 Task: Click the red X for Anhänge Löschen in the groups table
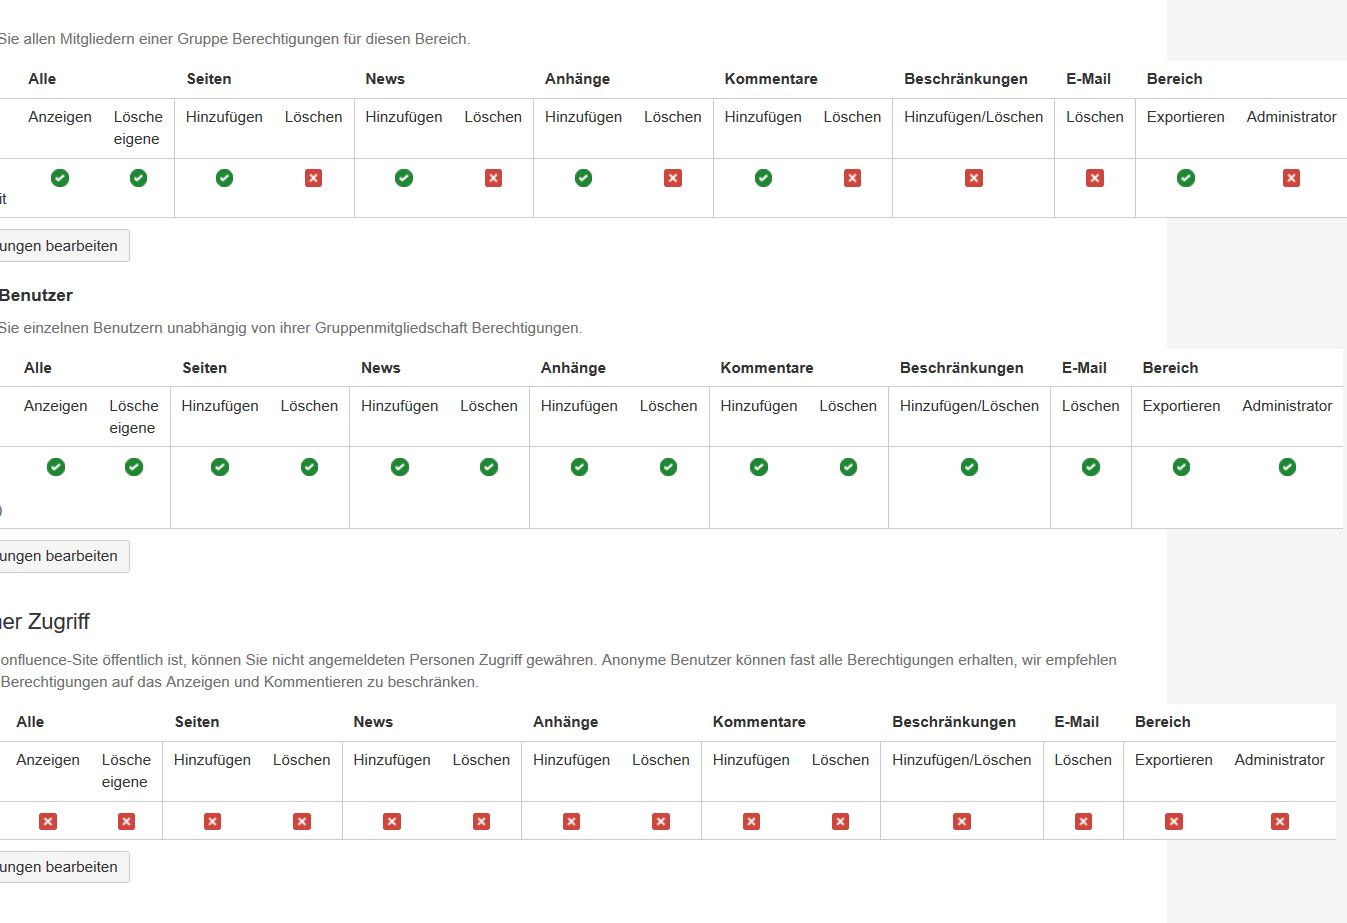(673, 178)
